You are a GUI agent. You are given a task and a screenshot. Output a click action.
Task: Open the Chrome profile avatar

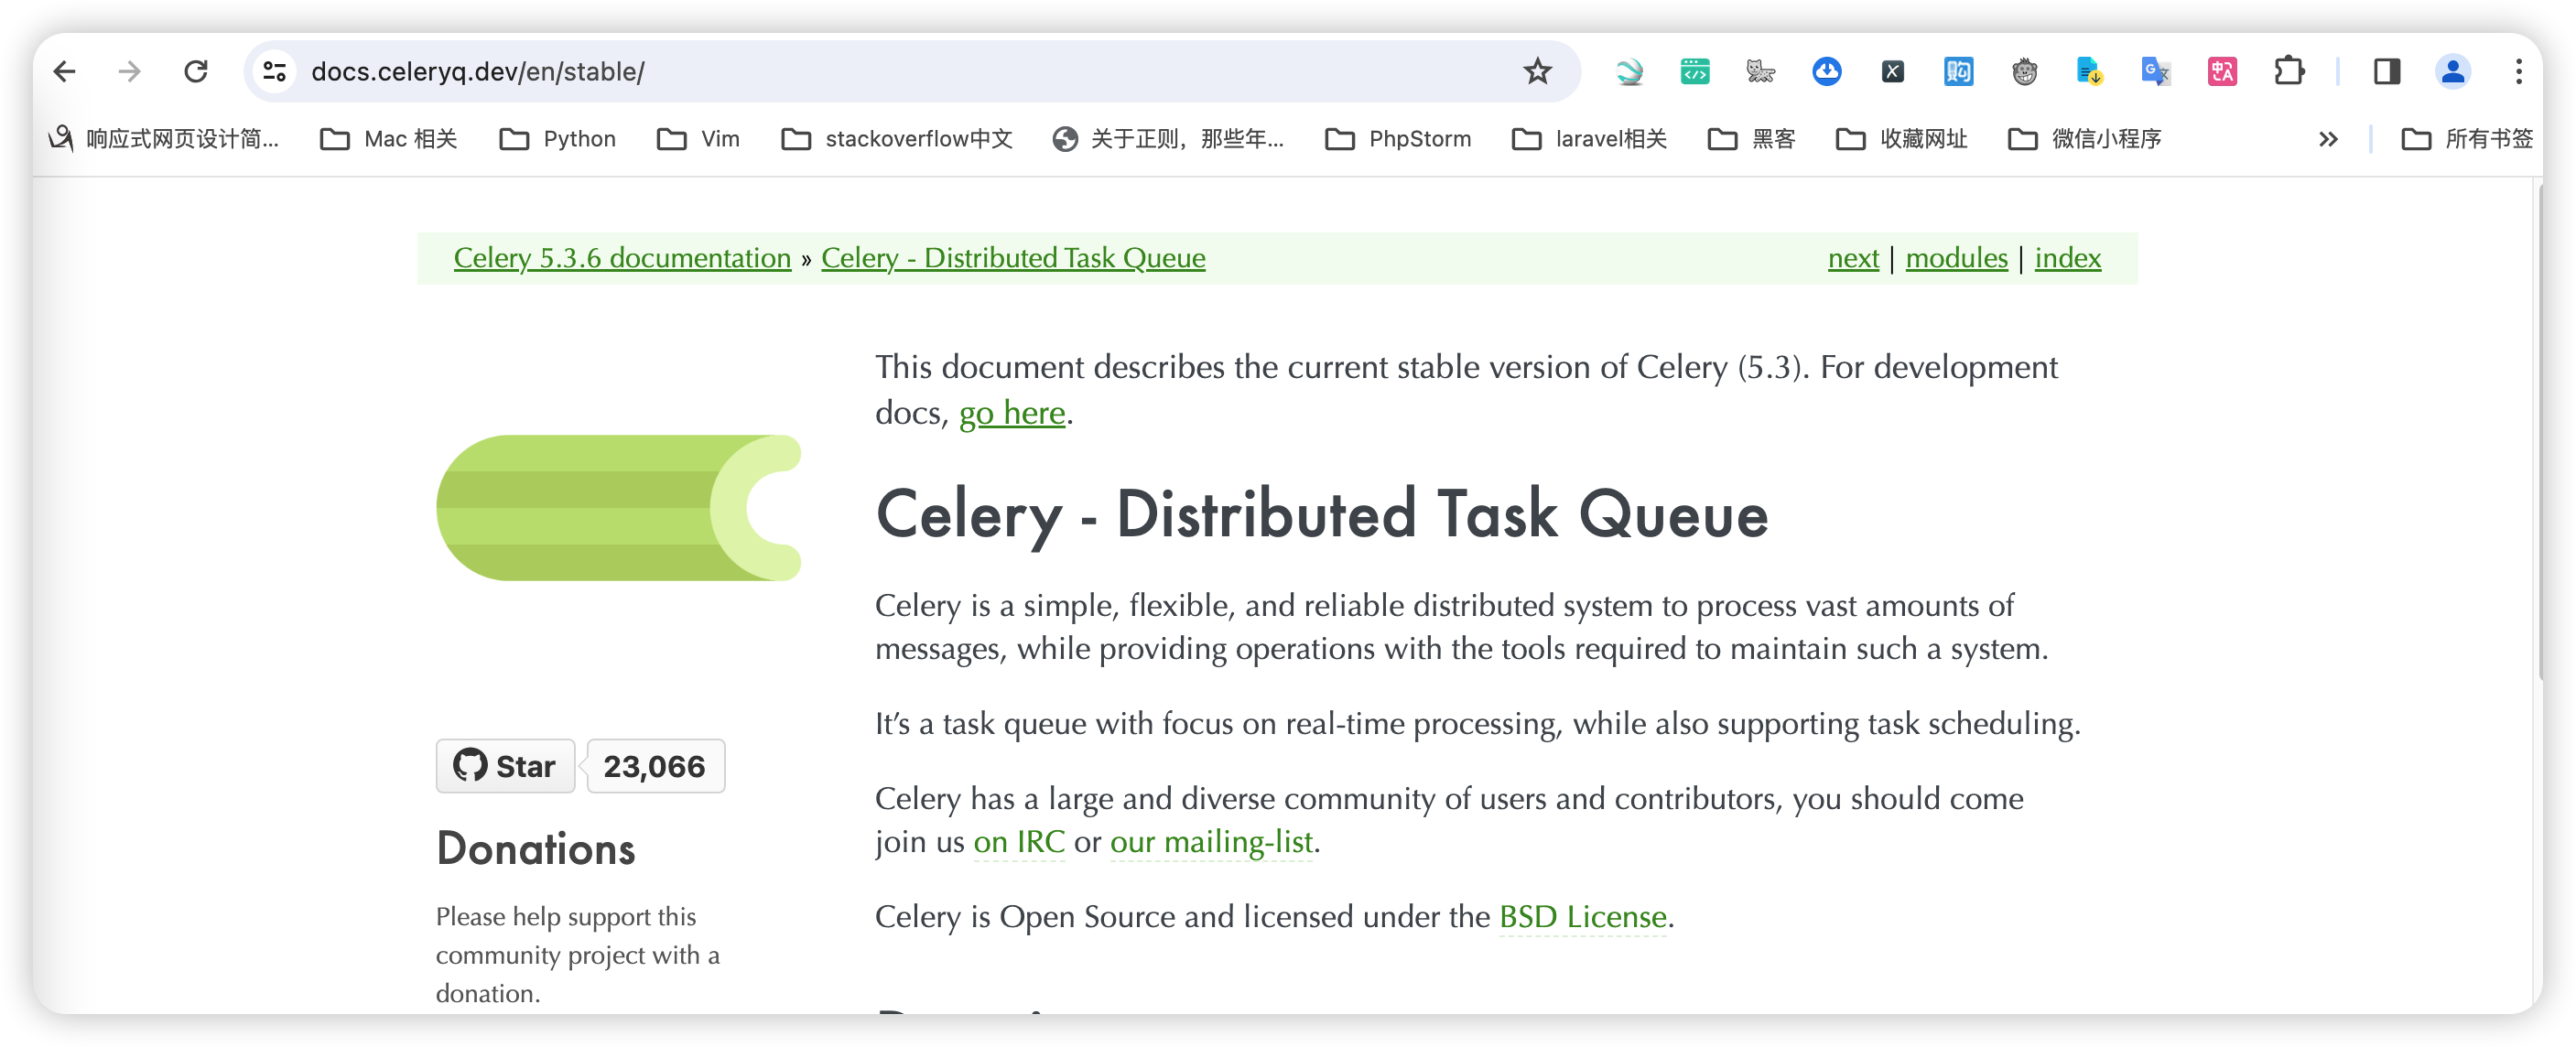2453,71
